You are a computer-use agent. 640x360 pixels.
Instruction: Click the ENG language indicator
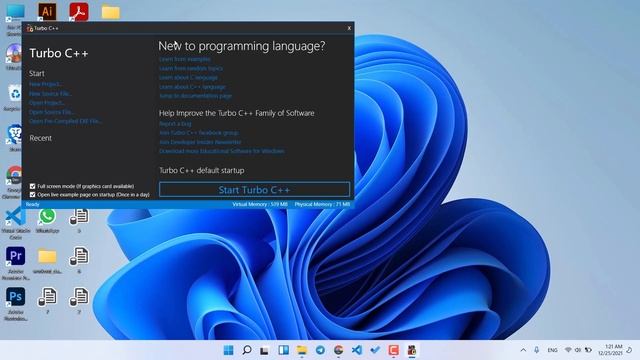tap(552, 350)
